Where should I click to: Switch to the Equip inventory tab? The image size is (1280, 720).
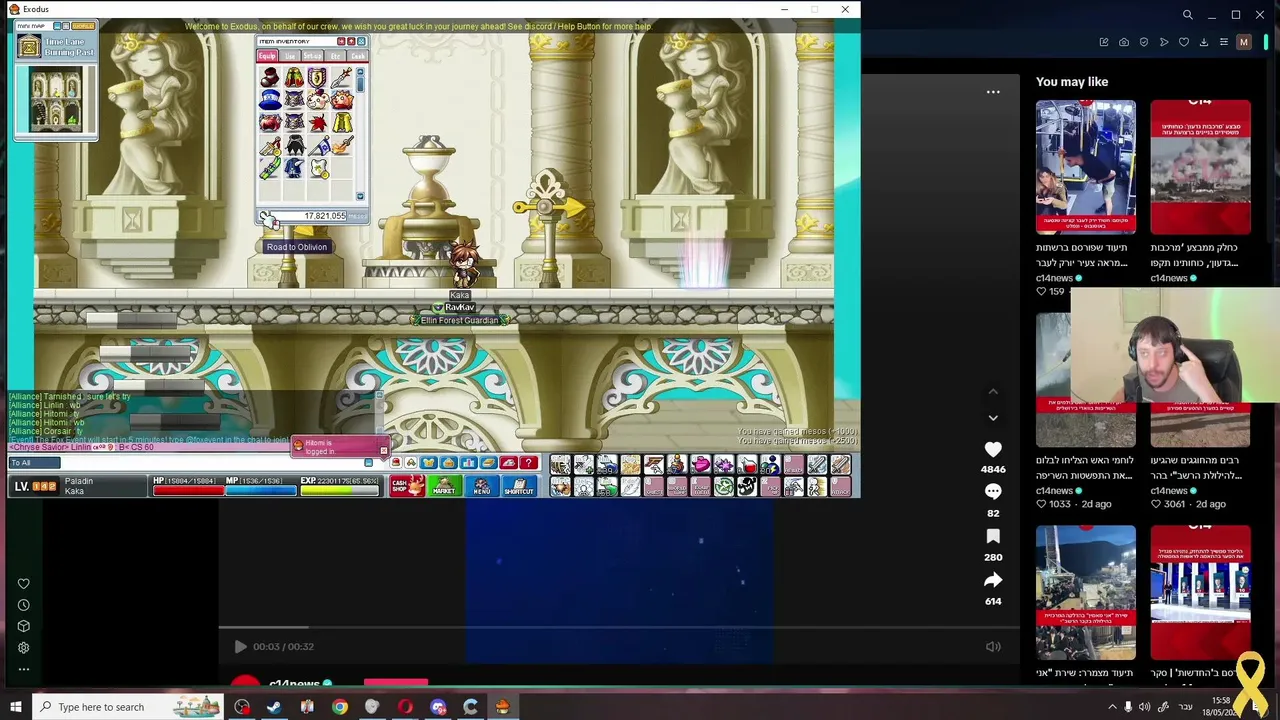coord(267,56)
